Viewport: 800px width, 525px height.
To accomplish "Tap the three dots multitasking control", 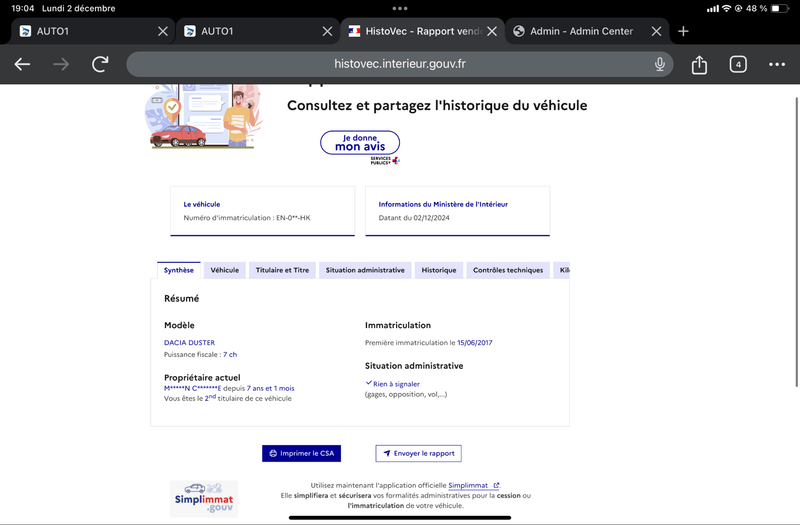I will point(399,8).
